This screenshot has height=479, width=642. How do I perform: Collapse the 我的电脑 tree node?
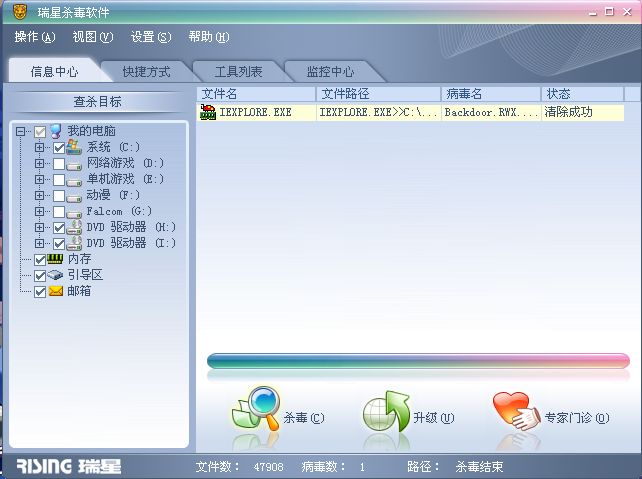20,131
